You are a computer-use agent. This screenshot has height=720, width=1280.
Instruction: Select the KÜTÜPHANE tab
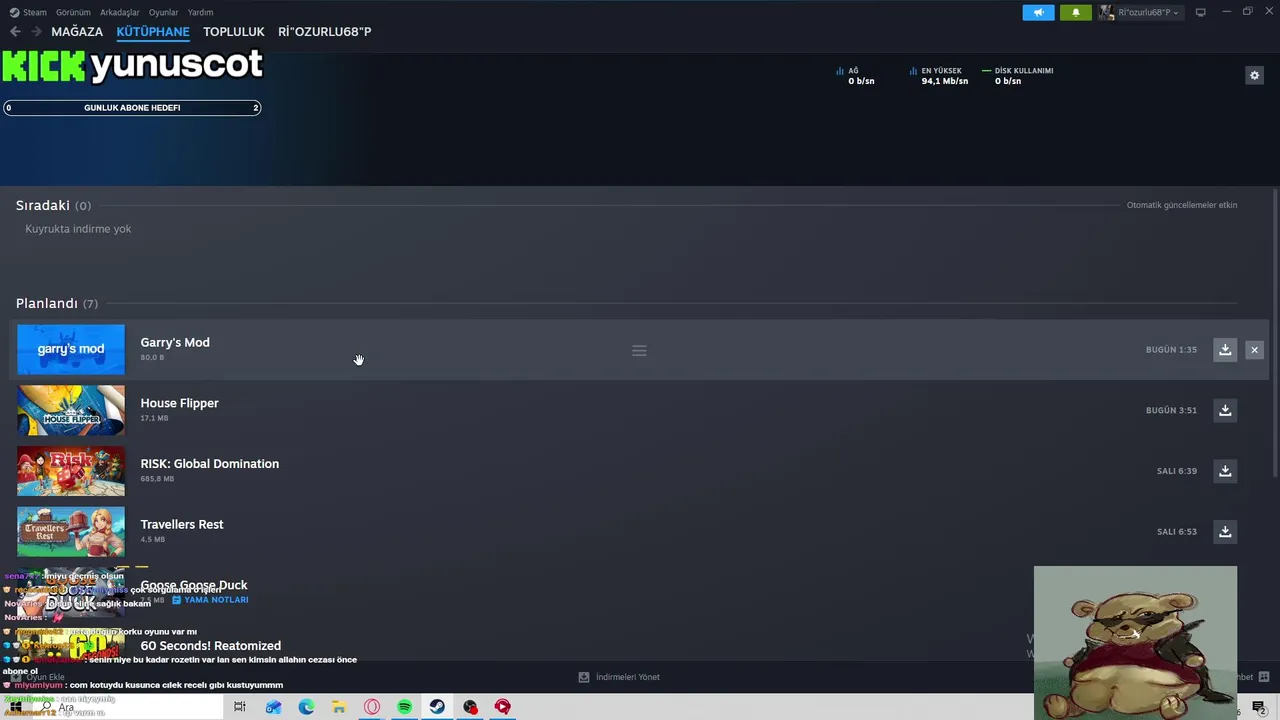[x=153, y=32]
